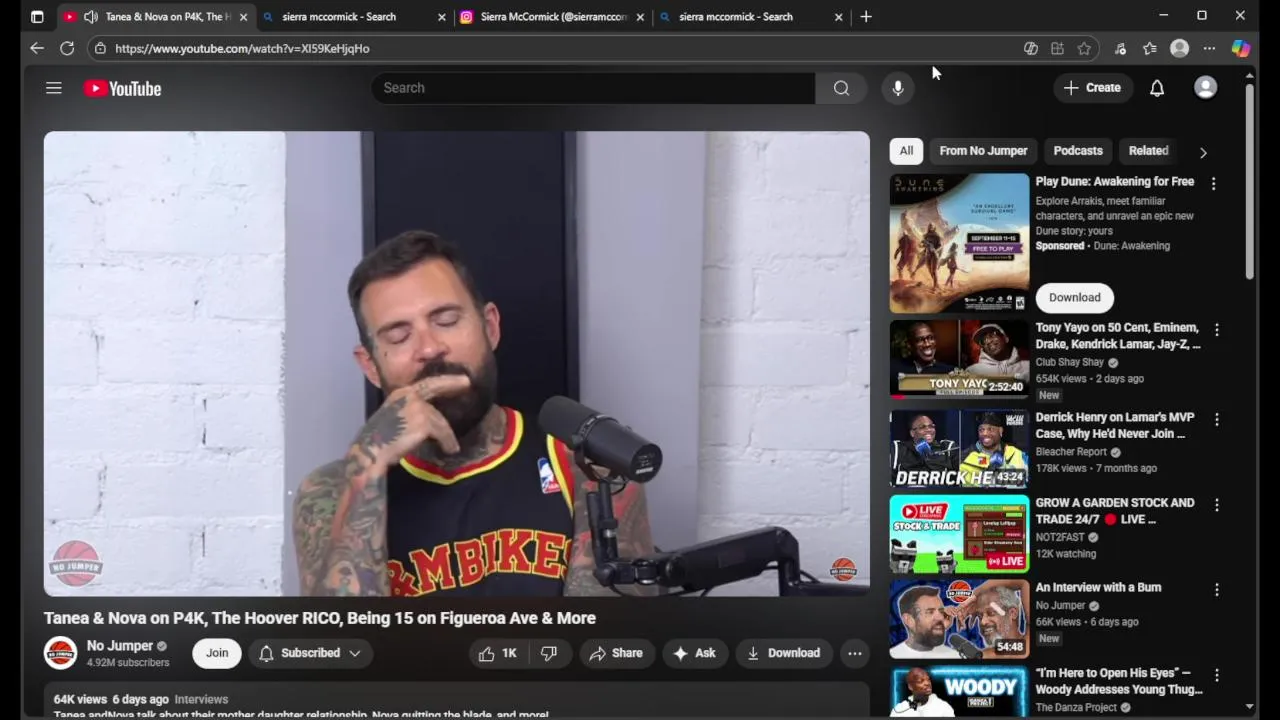This screenshot has width=1280, height=720.
Task: Share this video
Action: click(616, 653)
